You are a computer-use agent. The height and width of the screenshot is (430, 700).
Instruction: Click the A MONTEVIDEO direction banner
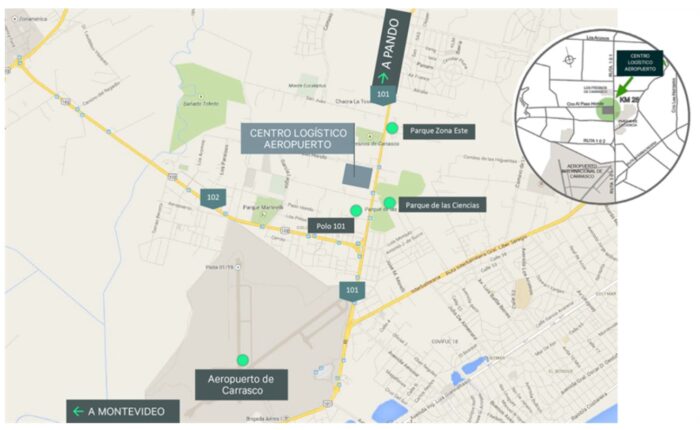(123, 411)
